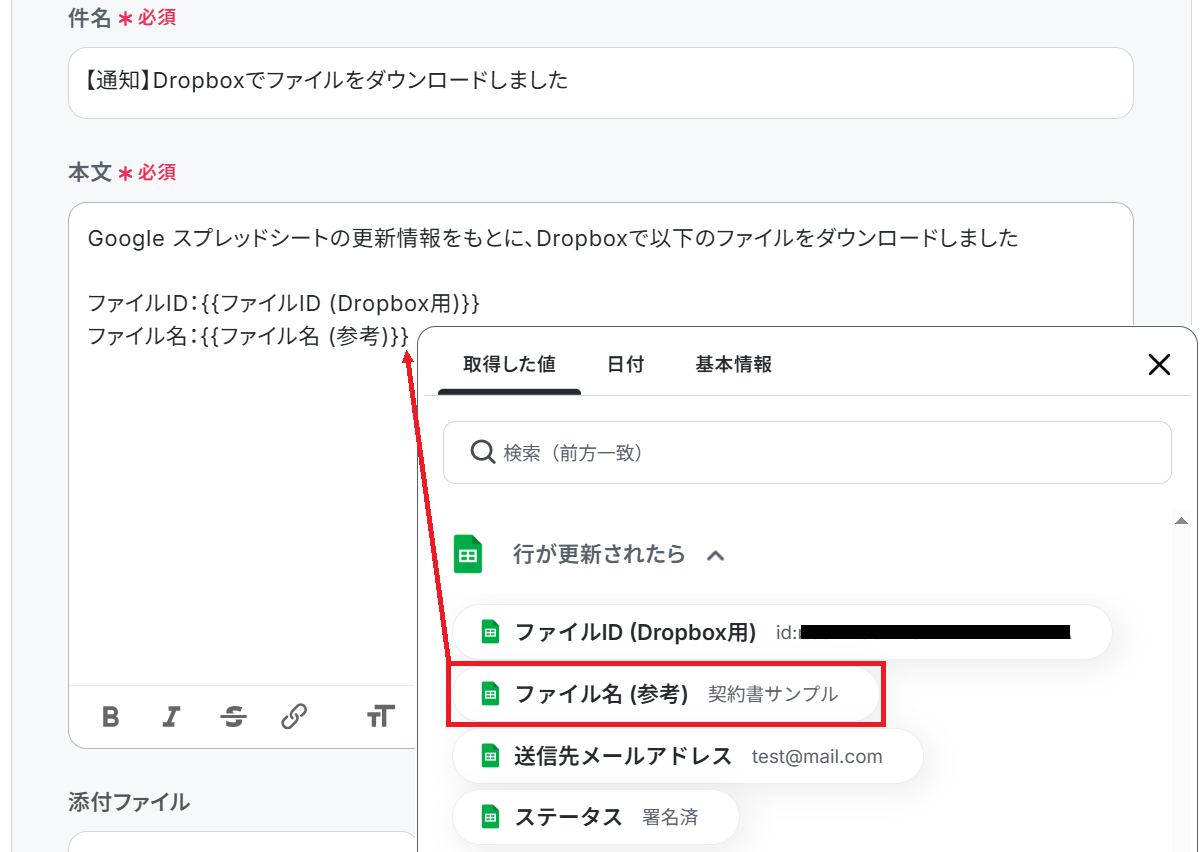Image resolution: width=1200 pixels, height=852 pixels.
Task: Click the test@mail.com value text
Action: pos(817,756)
